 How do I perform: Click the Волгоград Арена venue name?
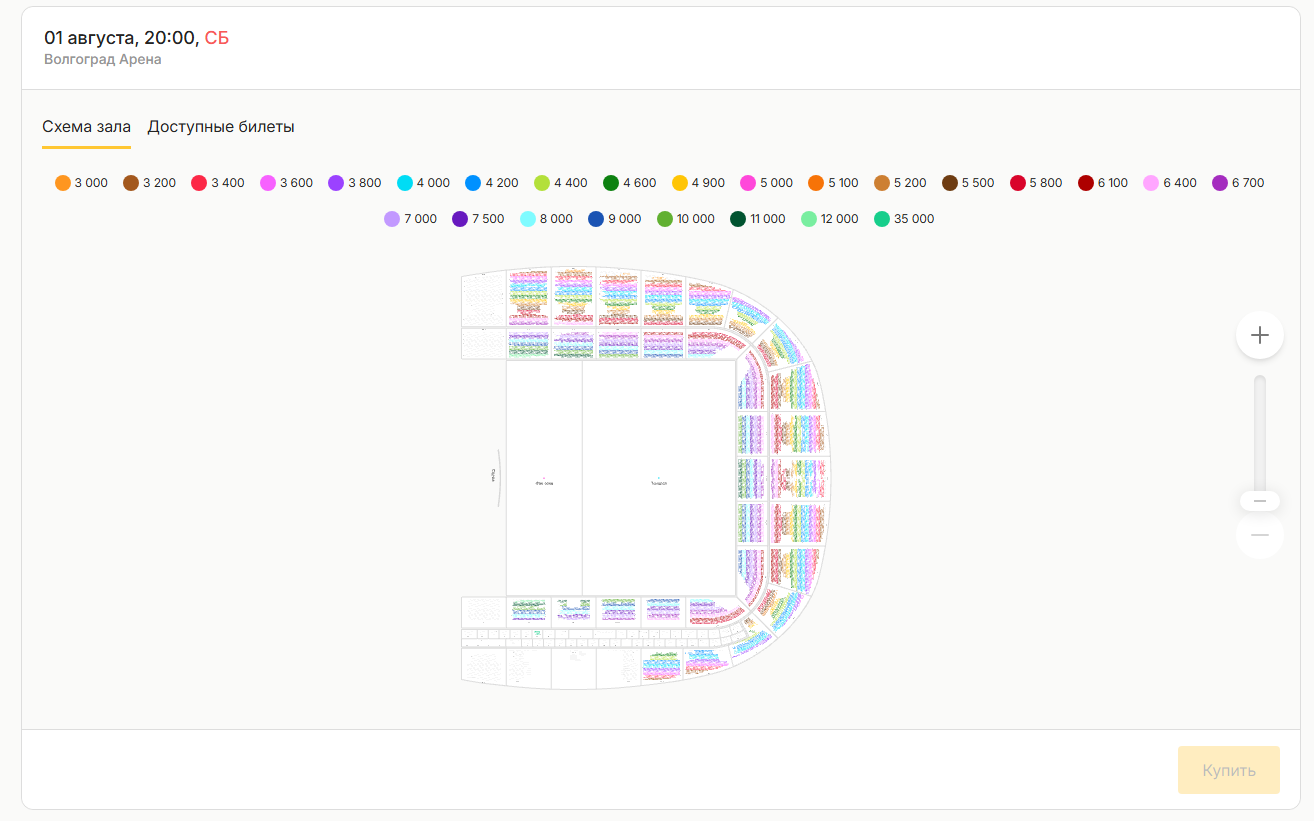[103, 60]
